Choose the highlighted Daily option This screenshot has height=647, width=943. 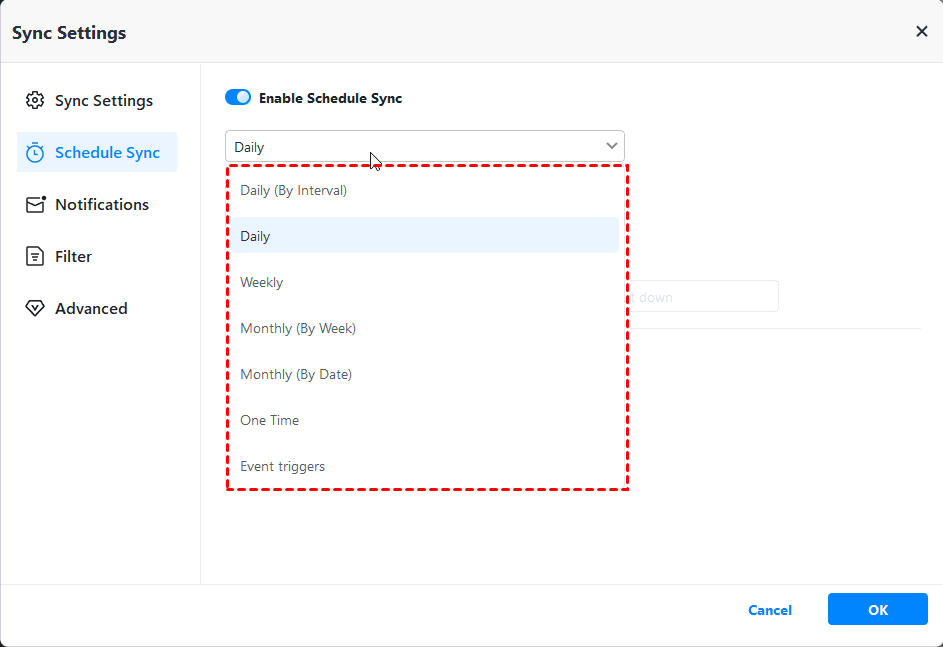256,236
